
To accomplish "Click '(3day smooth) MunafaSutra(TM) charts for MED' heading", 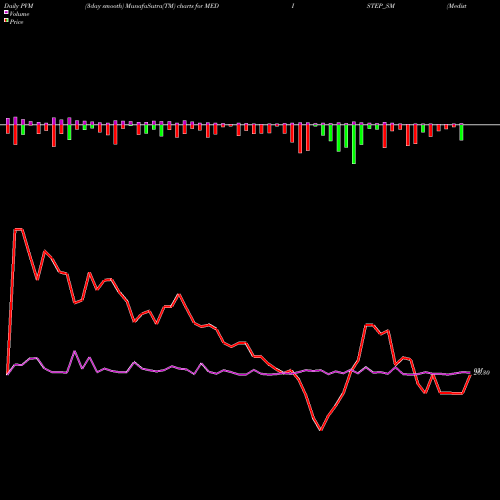I will click(152, 6).
